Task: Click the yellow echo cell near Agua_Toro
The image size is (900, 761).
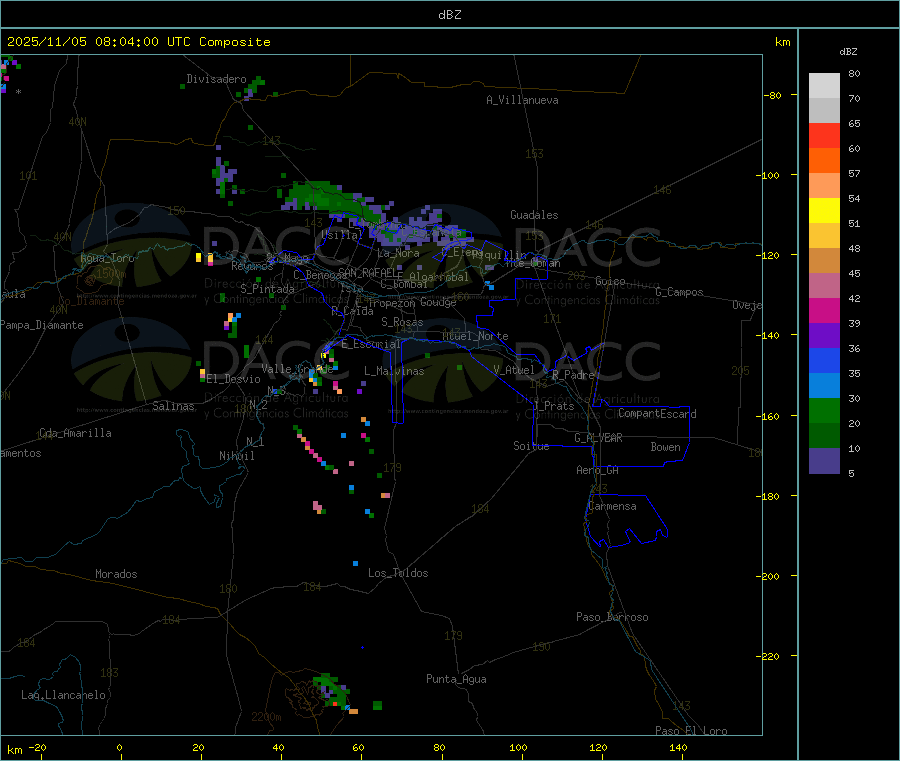Action: coord(199,257)
